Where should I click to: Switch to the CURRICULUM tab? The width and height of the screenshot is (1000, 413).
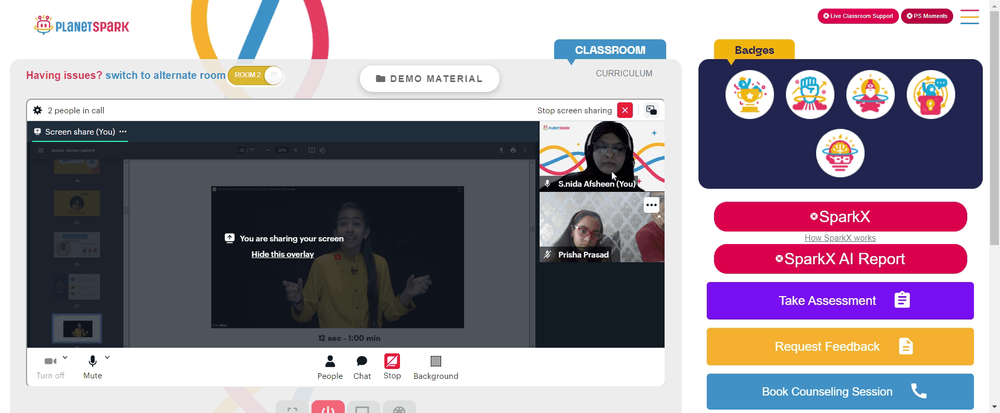[x=624, y=73]
